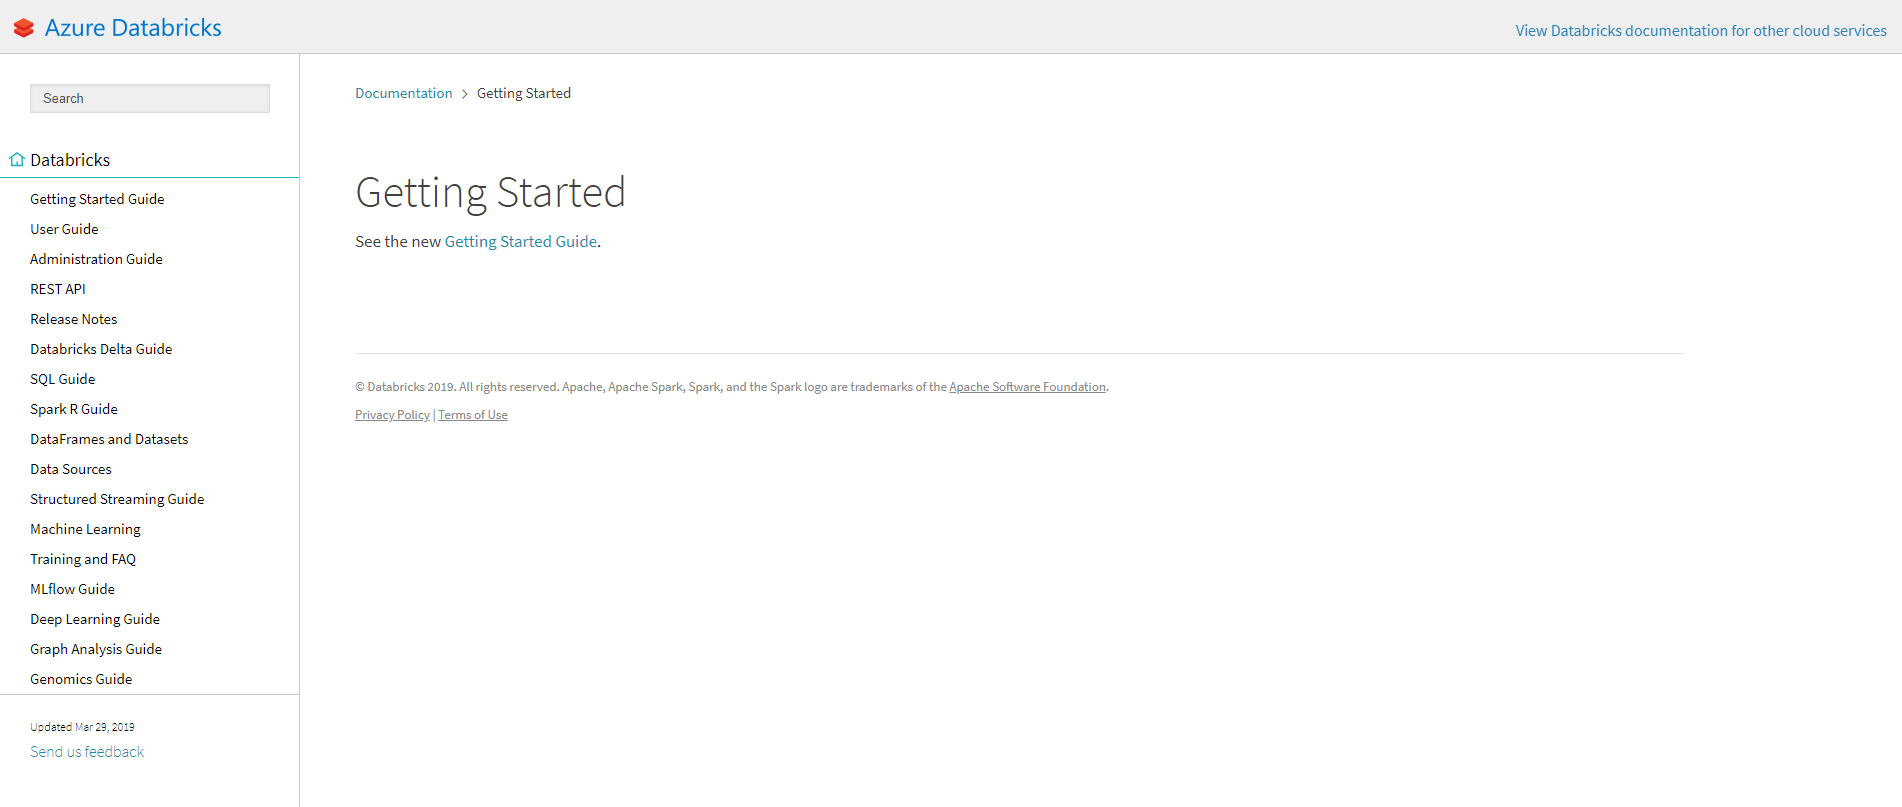Open the Spark R Guide
Screen dimensions: 1902x807
pos(74,409)
